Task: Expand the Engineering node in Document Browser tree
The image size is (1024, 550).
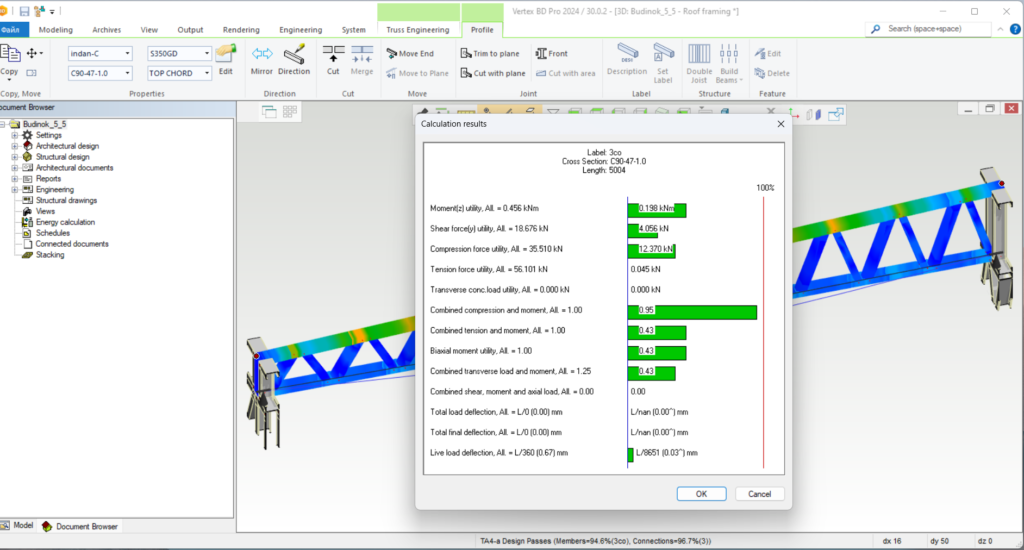Action: (14, 189)
